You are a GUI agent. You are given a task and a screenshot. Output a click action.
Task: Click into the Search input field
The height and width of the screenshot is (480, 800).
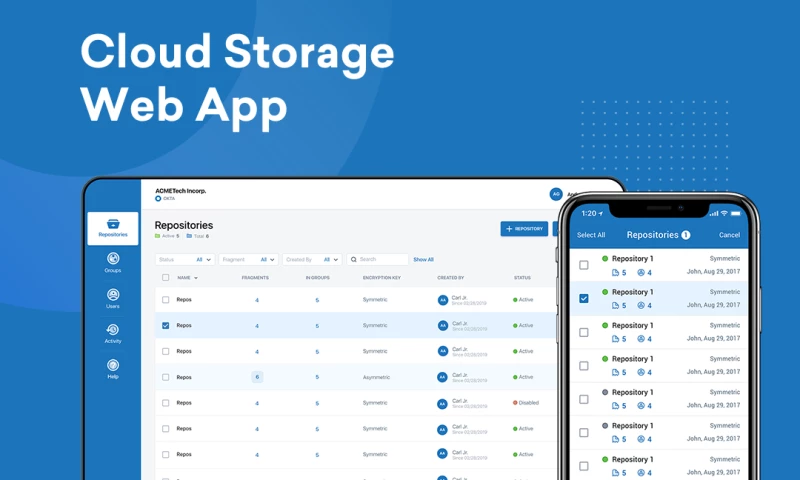point(382,259)
